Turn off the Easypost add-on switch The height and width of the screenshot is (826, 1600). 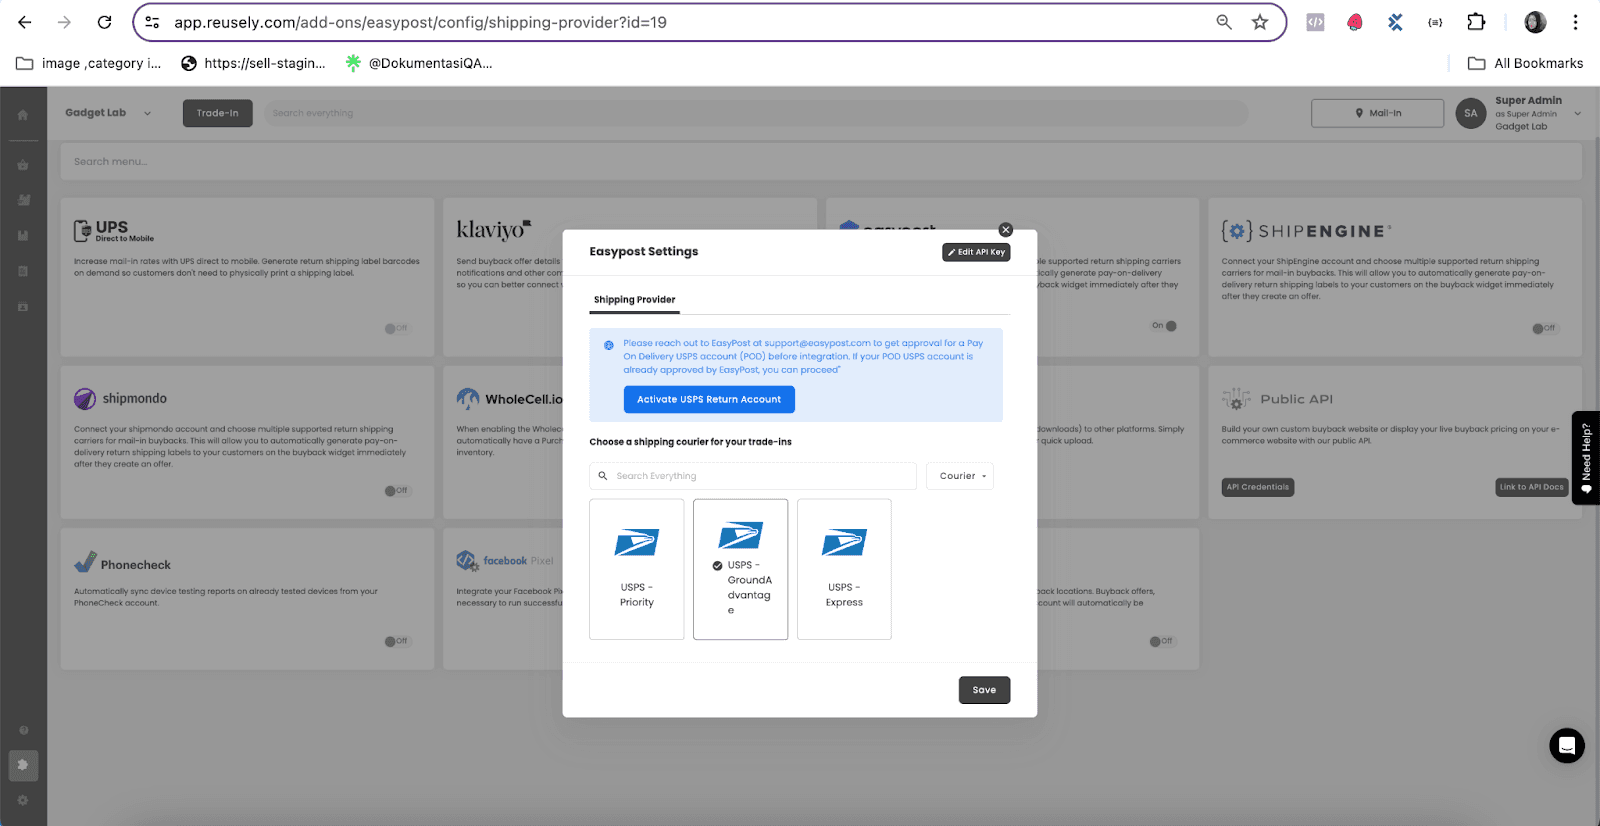1165,325
